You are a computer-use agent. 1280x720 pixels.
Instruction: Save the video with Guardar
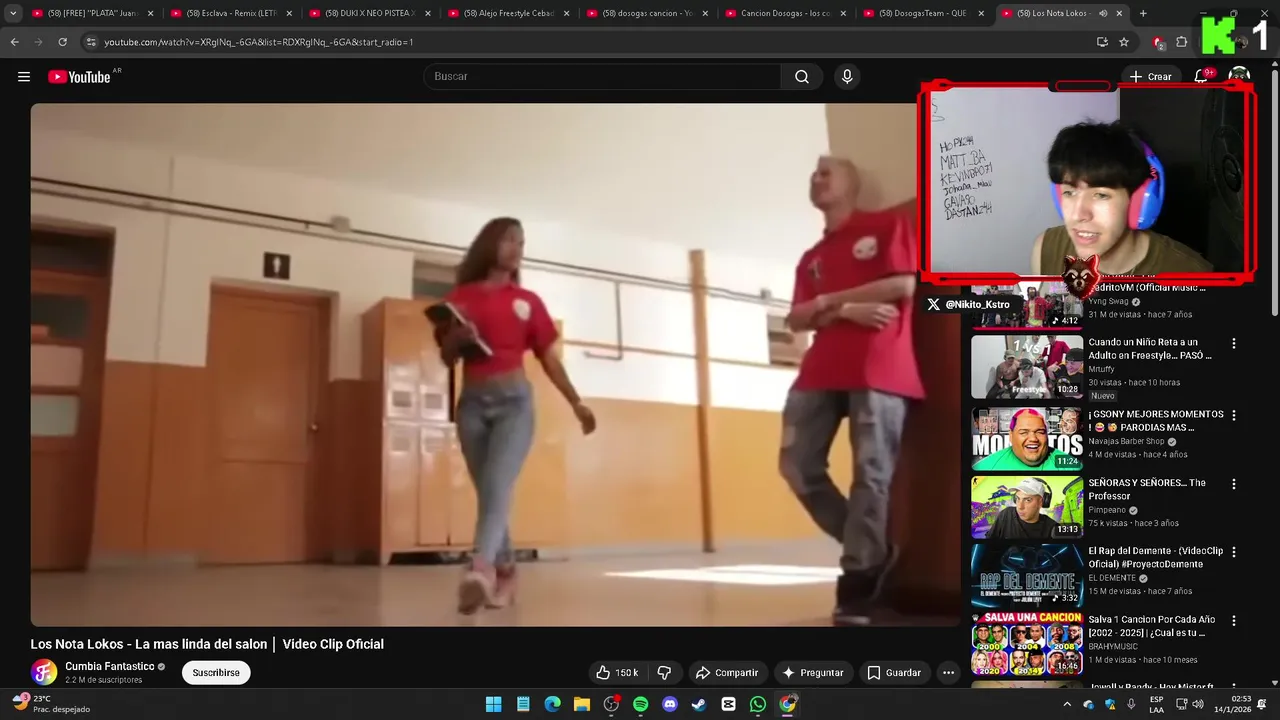[894, 673]
